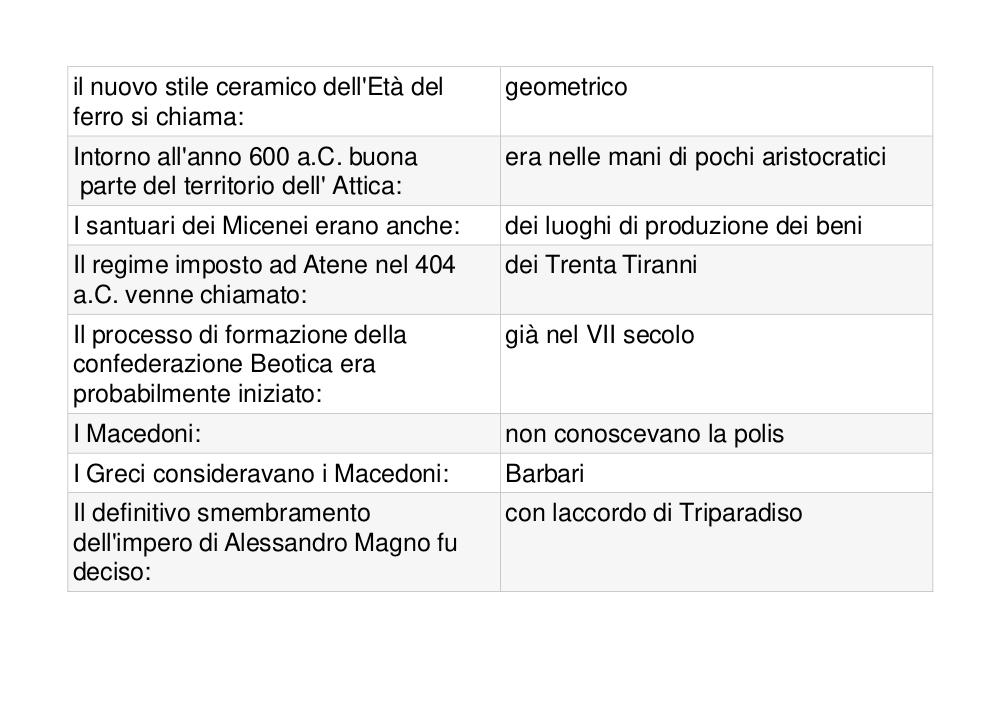Click the text 'a.C. venne chiamato:'
The image size is (1000, 707).
pyautogui.click(x=190, y=295)
